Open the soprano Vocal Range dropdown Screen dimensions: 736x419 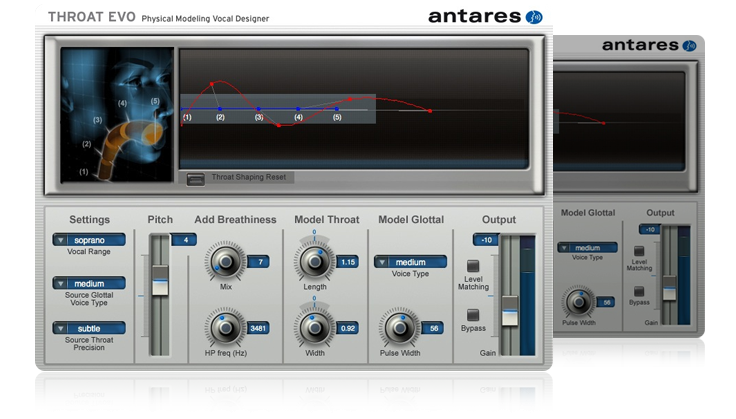click(89, 240)
